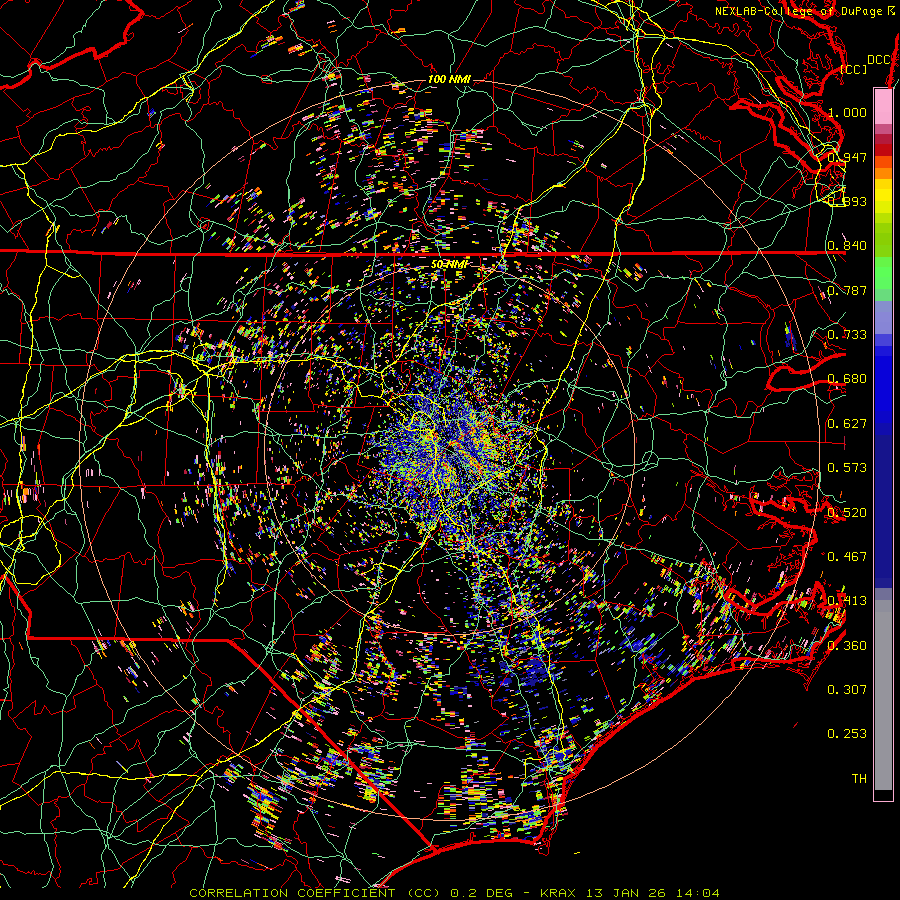Click the 0.787 scale value
The height and width of the screenshot is (900, 900).
[x=847, y=290]
